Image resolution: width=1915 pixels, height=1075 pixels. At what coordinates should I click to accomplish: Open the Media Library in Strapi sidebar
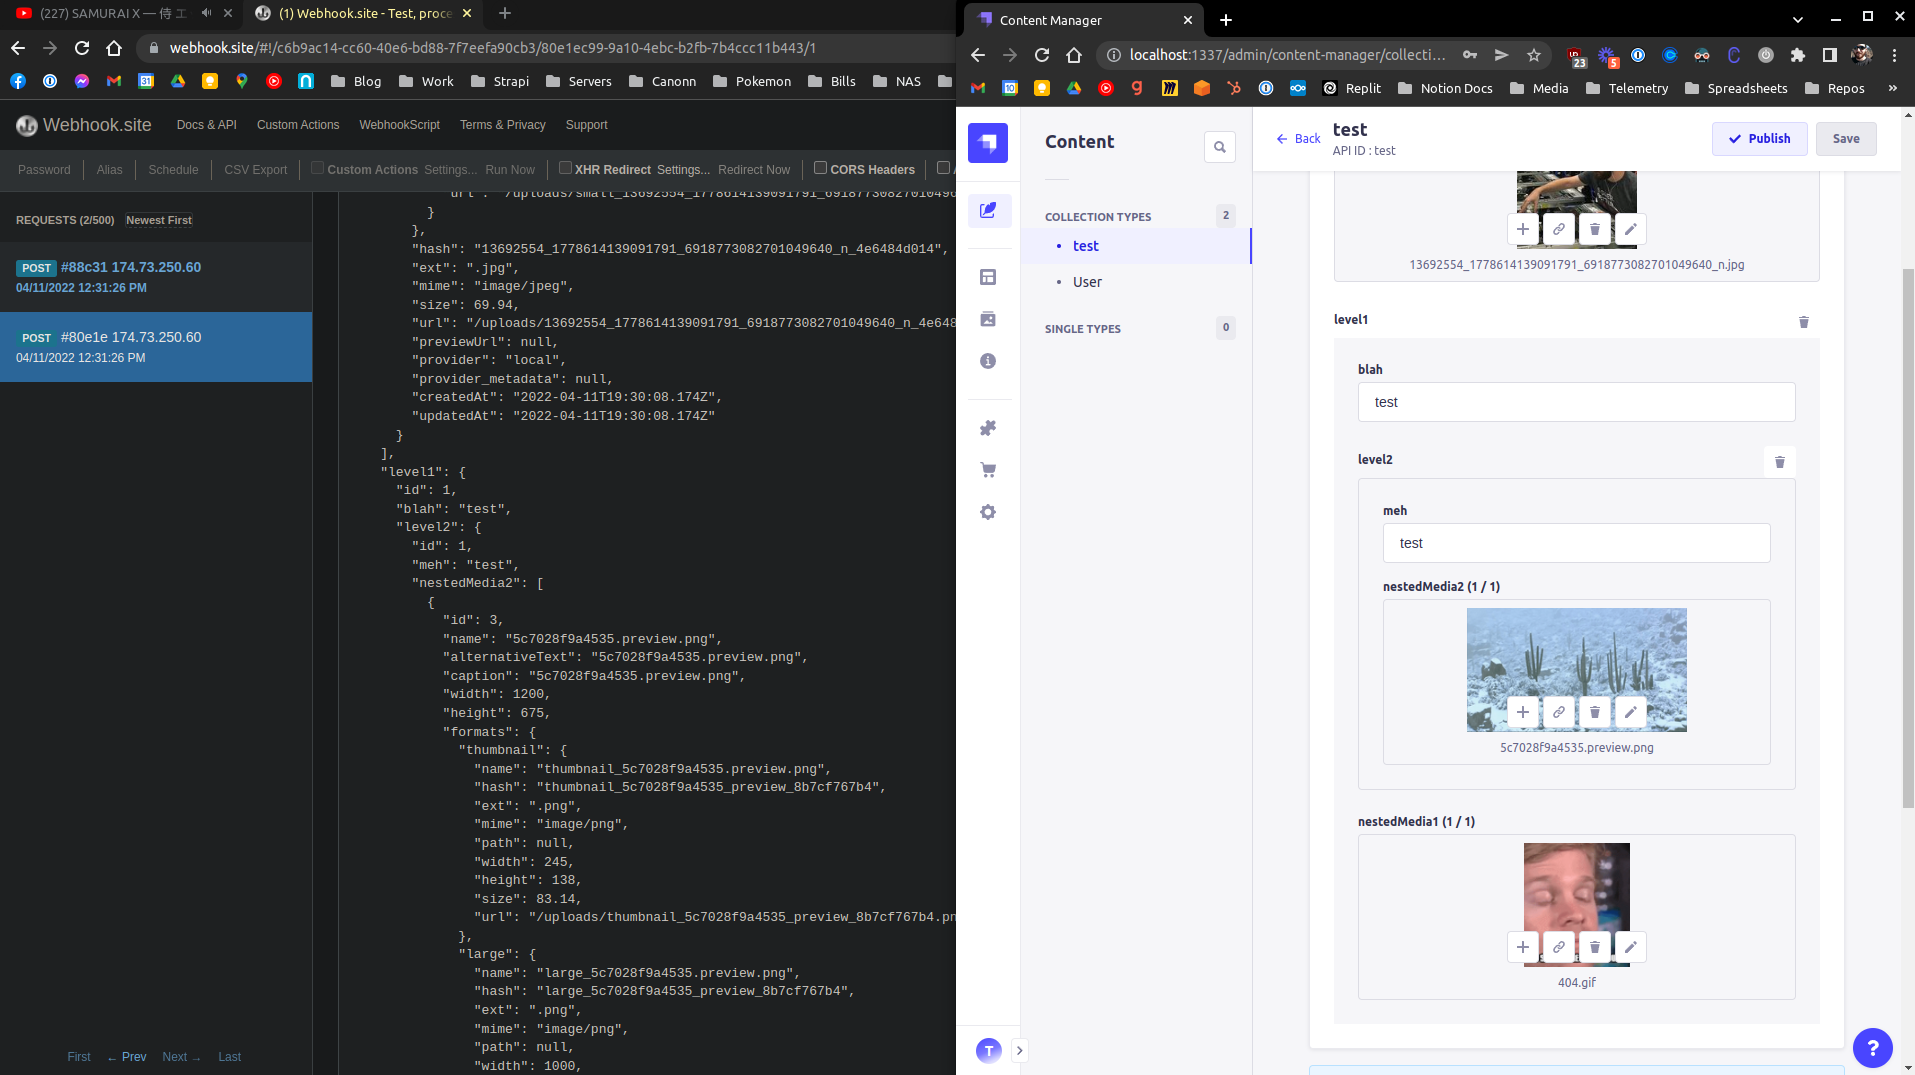[989, 319]
